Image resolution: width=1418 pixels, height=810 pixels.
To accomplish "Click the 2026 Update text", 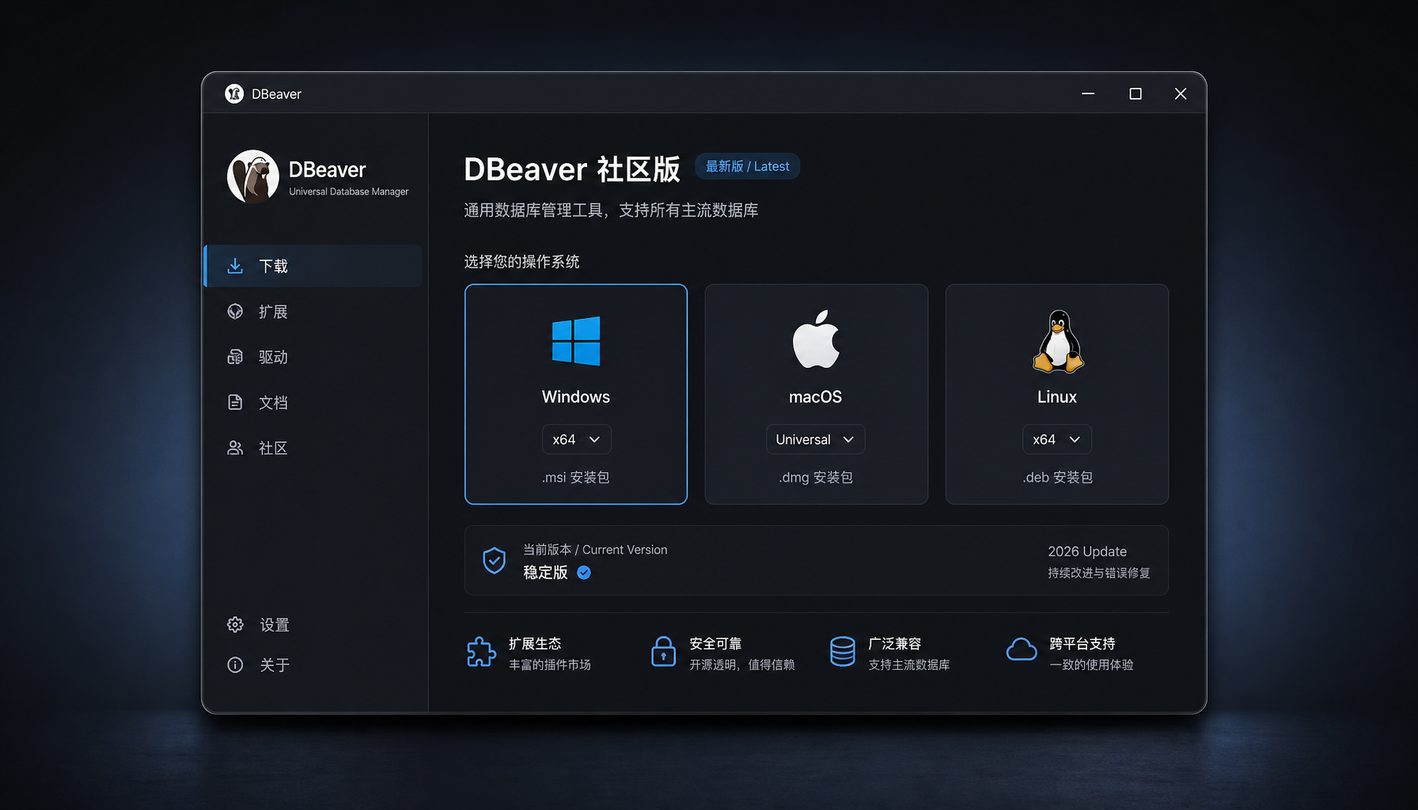I will (1087, 552).
